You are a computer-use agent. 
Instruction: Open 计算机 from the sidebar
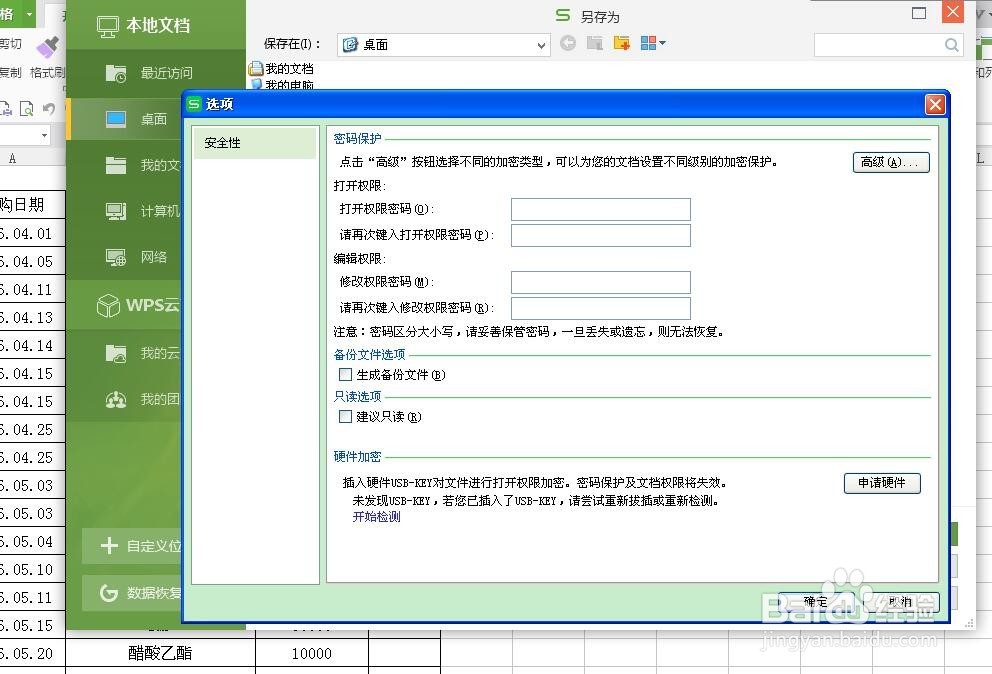pos(150,210)
